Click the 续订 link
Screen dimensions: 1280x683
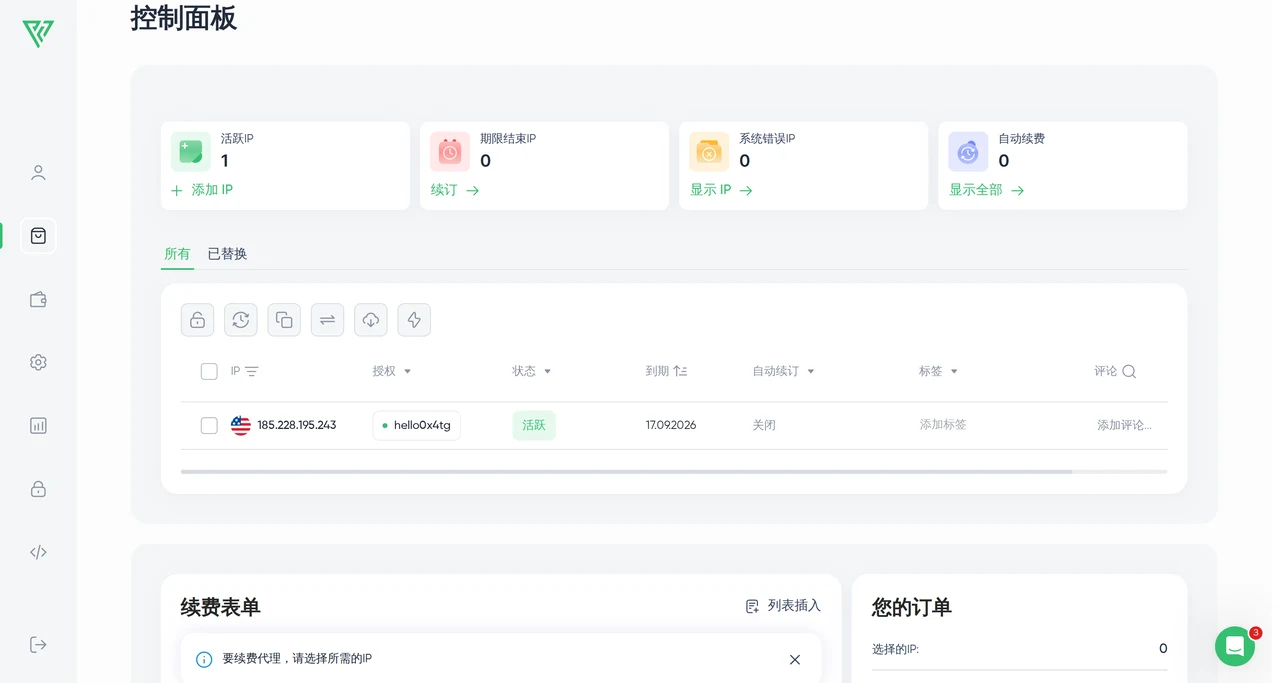point(455,190)
